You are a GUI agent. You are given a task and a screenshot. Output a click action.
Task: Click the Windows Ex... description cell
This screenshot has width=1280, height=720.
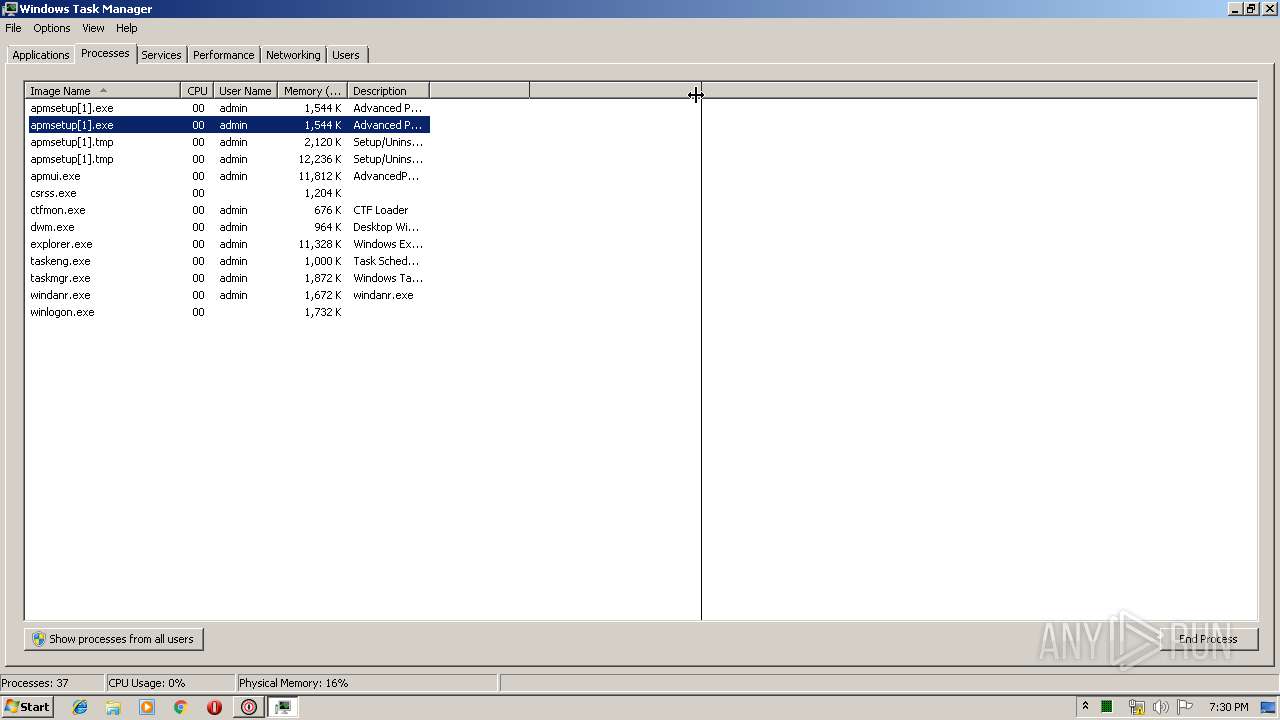[x=388, y=244]
